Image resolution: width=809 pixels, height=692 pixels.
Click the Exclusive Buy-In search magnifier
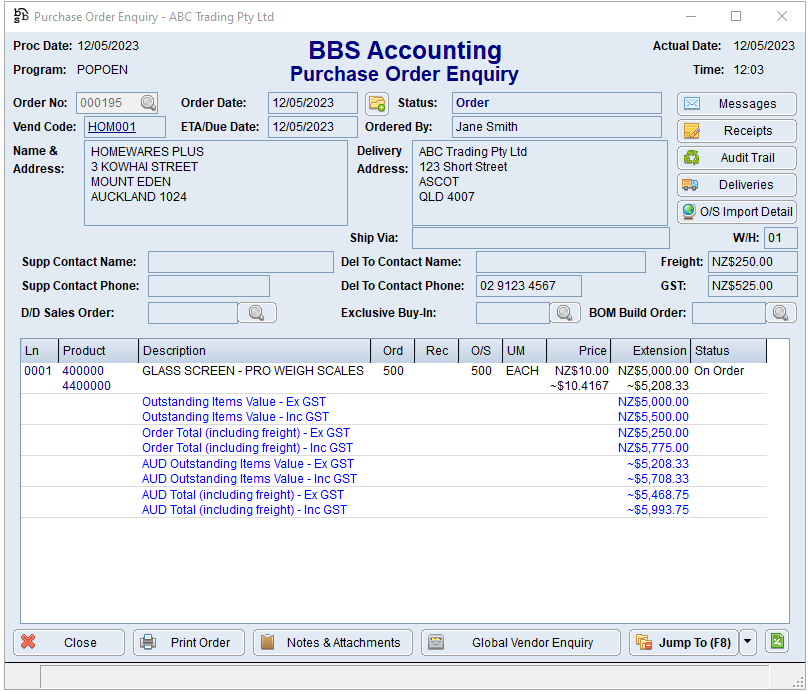pyautogui.click(x=565, y=313)
